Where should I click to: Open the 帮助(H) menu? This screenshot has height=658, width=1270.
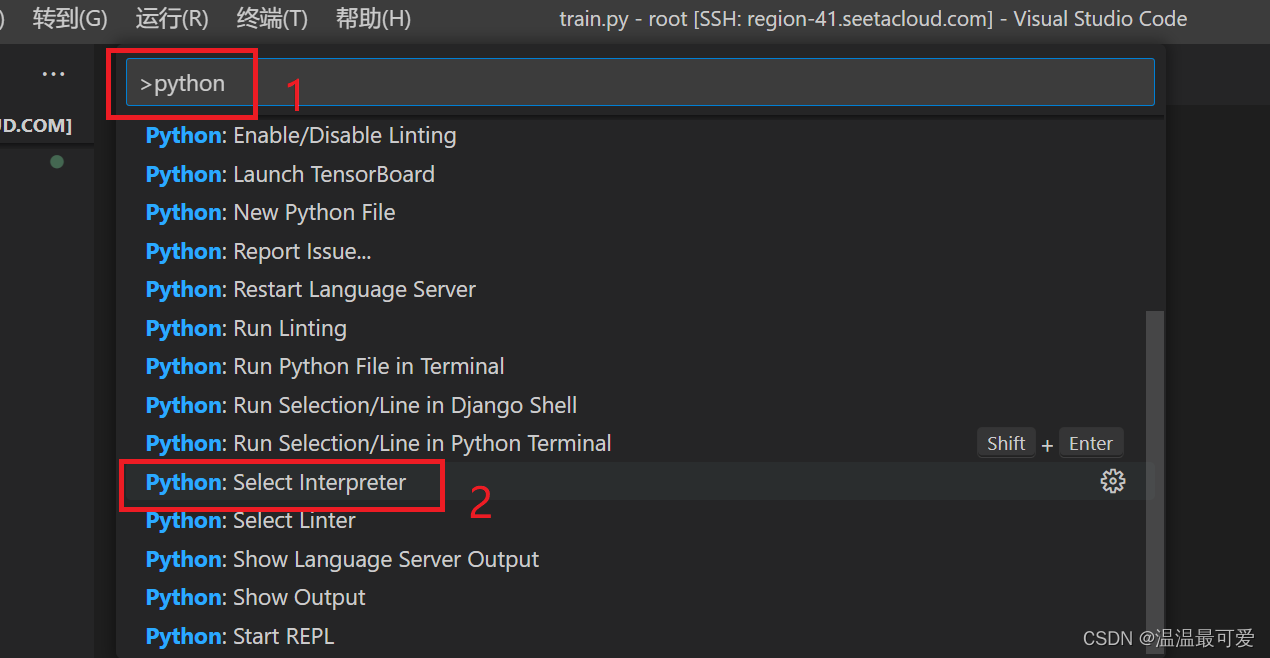click(x=374, y=18)
